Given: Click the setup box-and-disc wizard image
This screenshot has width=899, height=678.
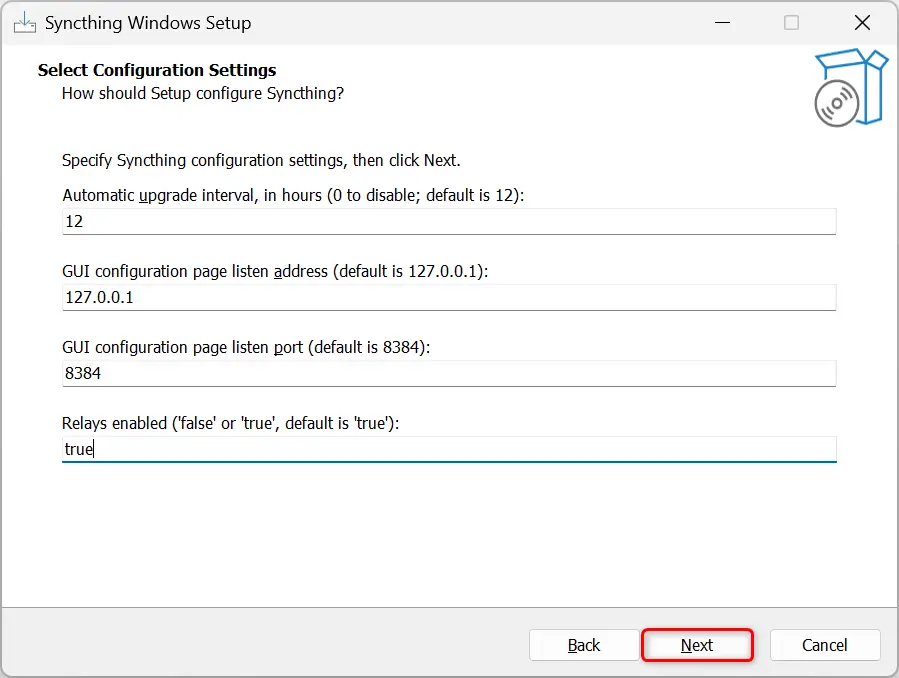Looking at the screenshot, I should (x=851, y=88).
